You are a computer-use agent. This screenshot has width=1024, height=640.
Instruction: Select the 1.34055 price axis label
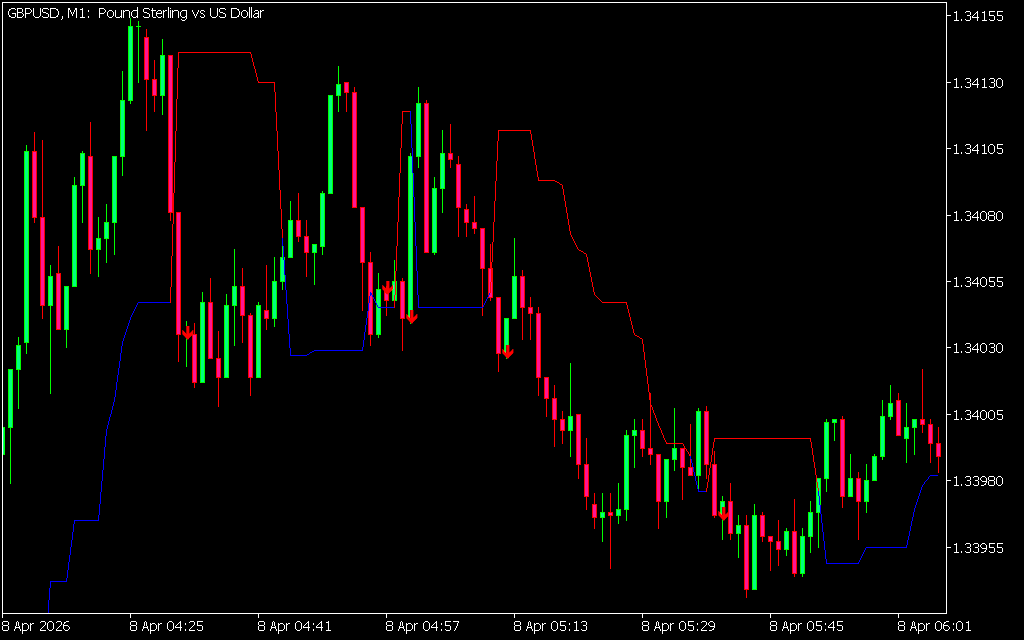click(x=980, y=282)
